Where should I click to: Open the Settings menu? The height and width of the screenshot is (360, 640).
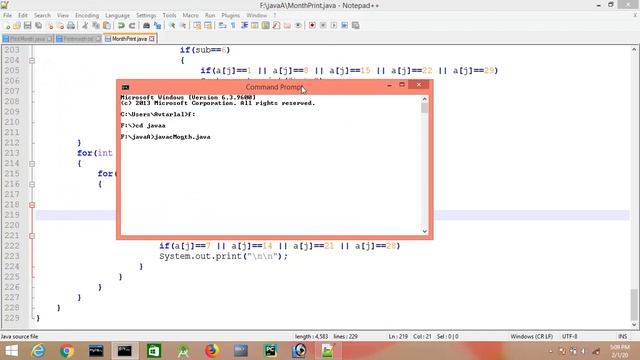coord(146,16)
